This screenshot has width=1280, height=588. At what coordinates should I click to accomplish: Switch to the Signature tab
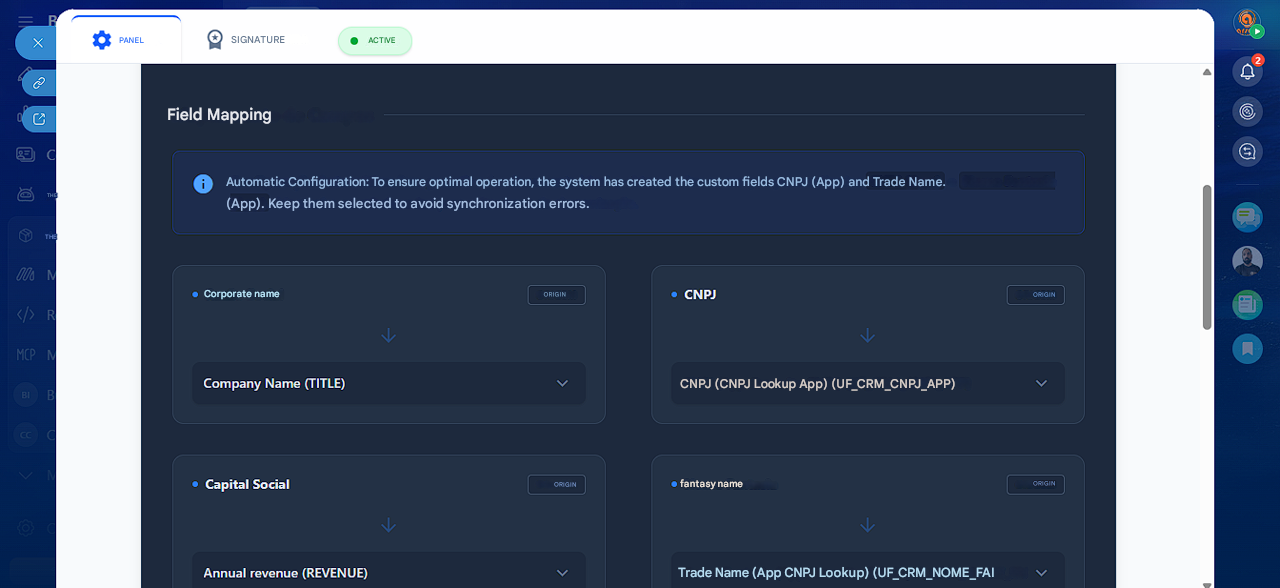pyautogui.click(x=246, y=40)
